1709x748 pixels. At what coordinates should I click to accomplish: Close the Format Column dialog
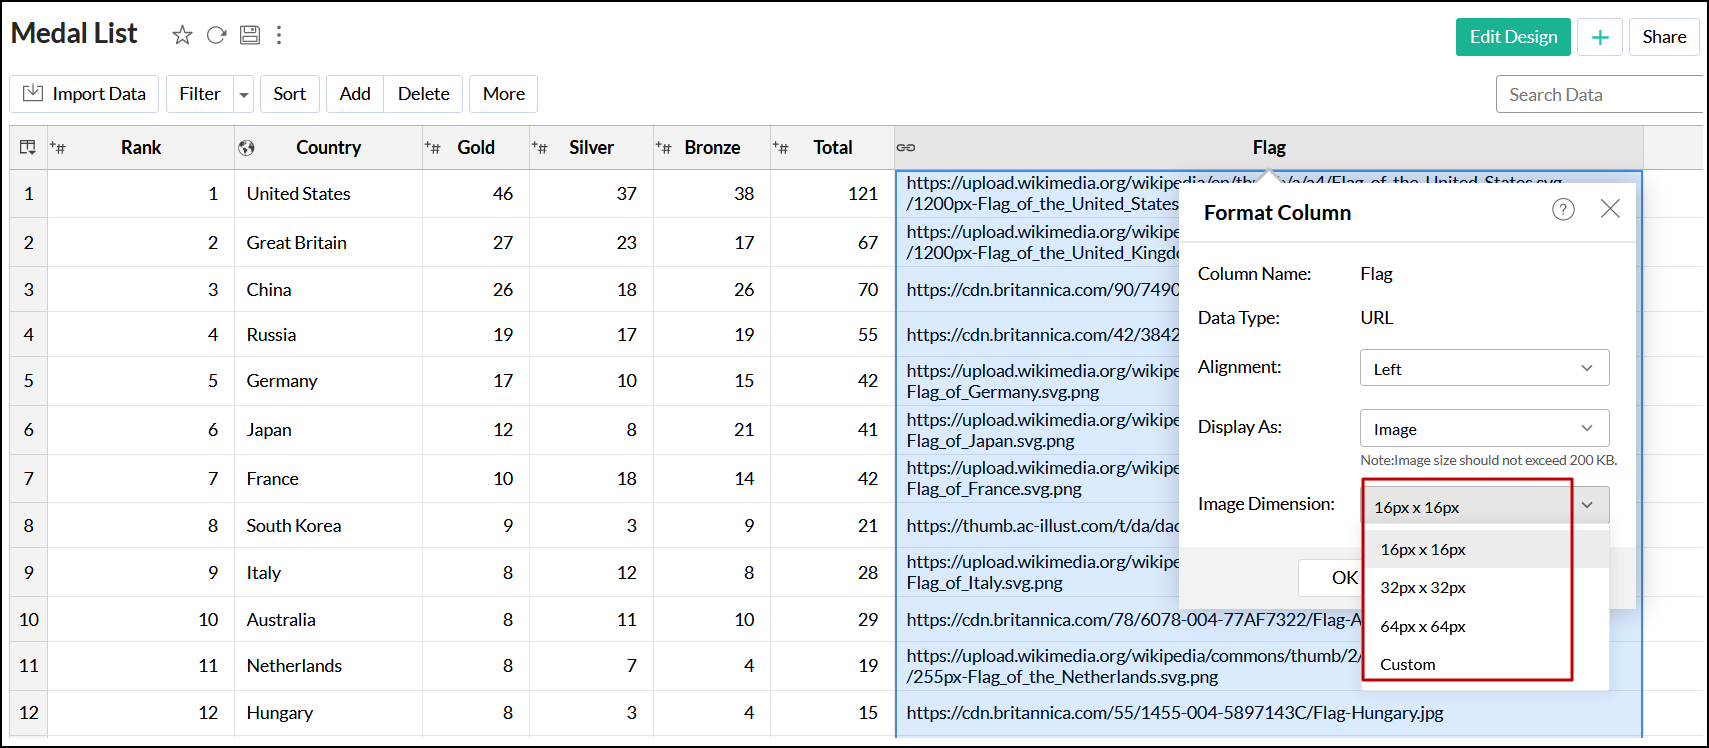[x=1610, y=209]
